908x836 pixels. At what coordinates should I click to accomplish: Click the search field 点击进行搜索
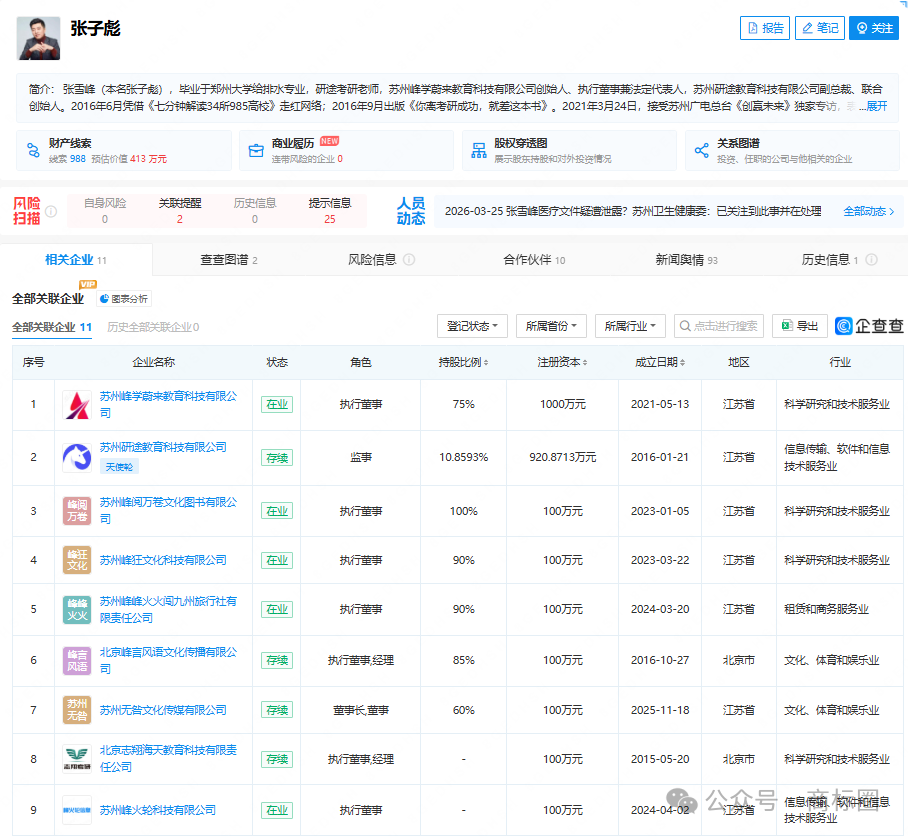pyautogui.click(x=719, y=326)
